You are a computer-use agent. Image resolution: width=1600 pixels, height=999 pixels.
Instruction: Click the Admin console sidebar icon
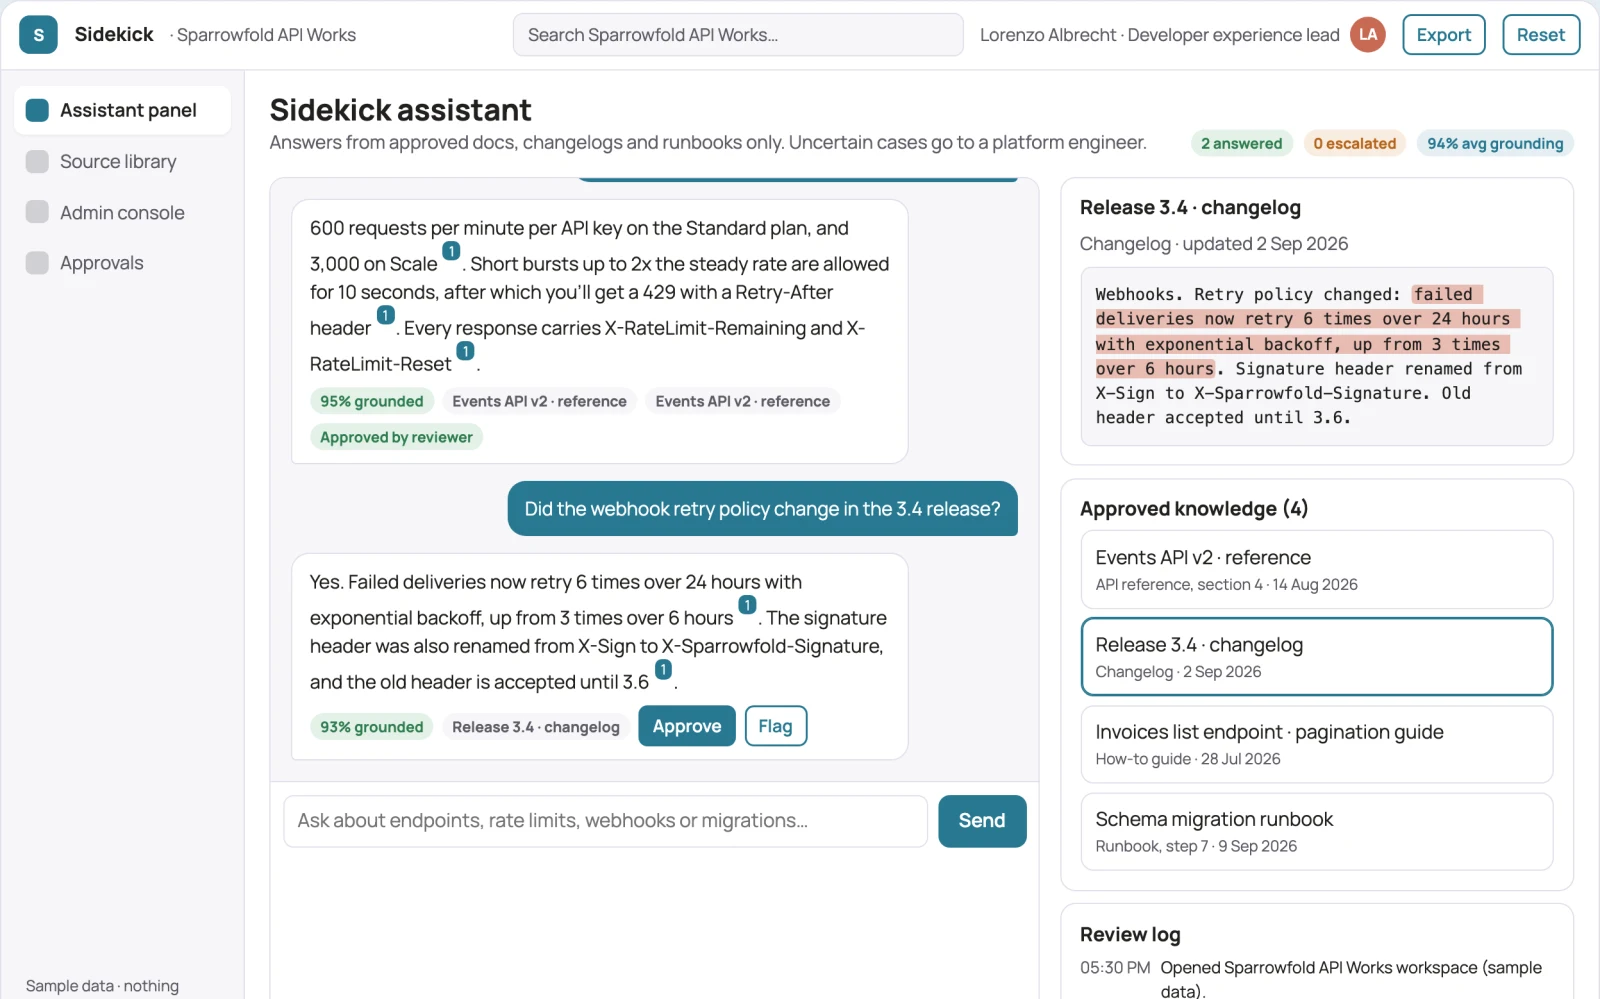coord(37,212)
